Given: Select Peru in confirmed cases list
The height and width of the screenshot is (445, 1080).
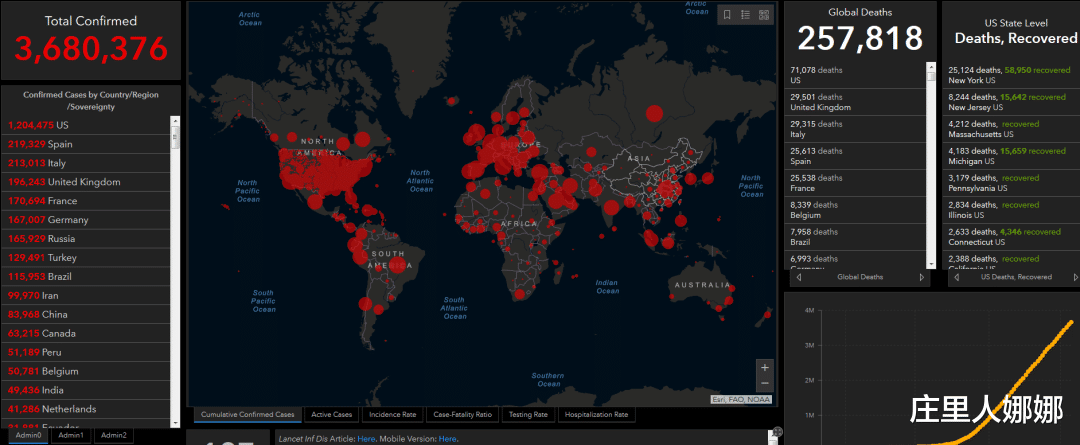Looking at the screenshot, I should 85,353.
